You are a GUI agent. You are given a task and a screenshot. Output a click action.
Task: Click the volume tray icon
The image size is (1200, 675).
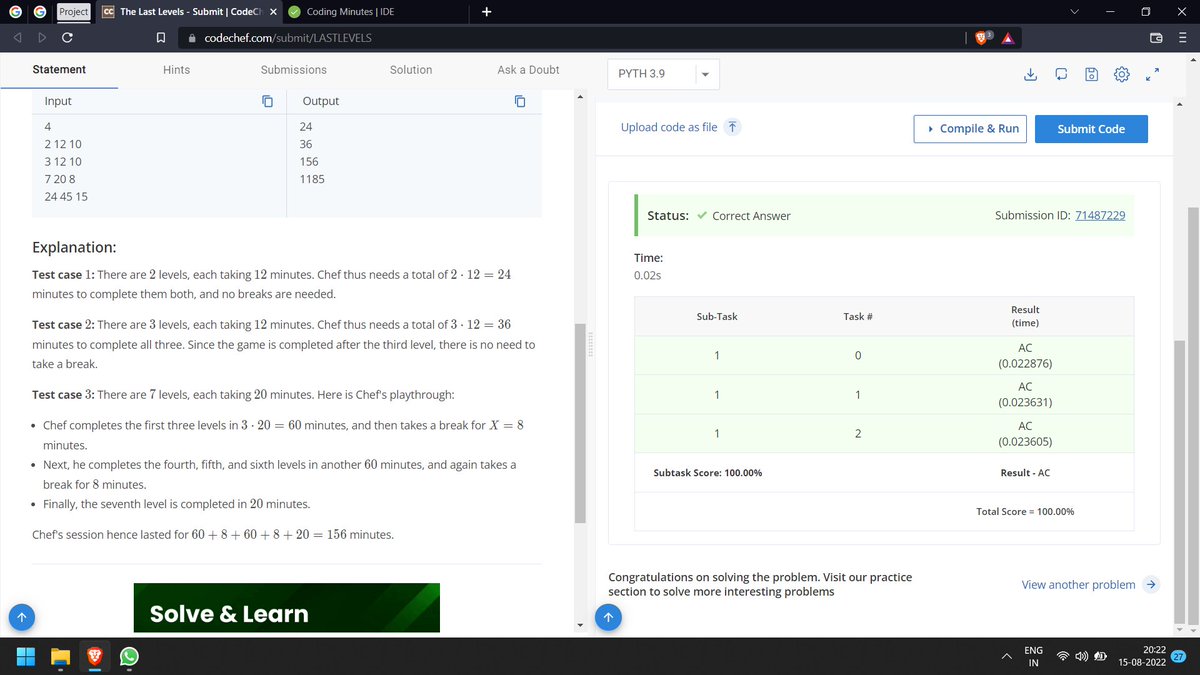pyautogui.click(x=1082, y=657)
